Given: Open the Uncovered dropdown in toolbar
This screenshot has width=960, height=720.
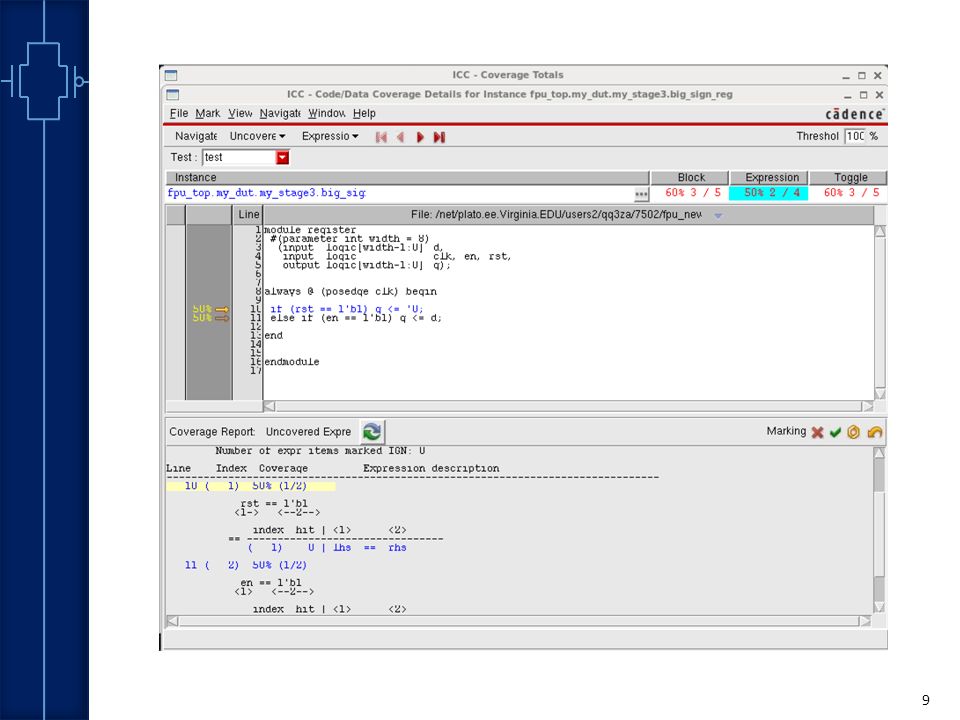Looking at the screenshot, I should pyautogui.click(x=257, y=136).
